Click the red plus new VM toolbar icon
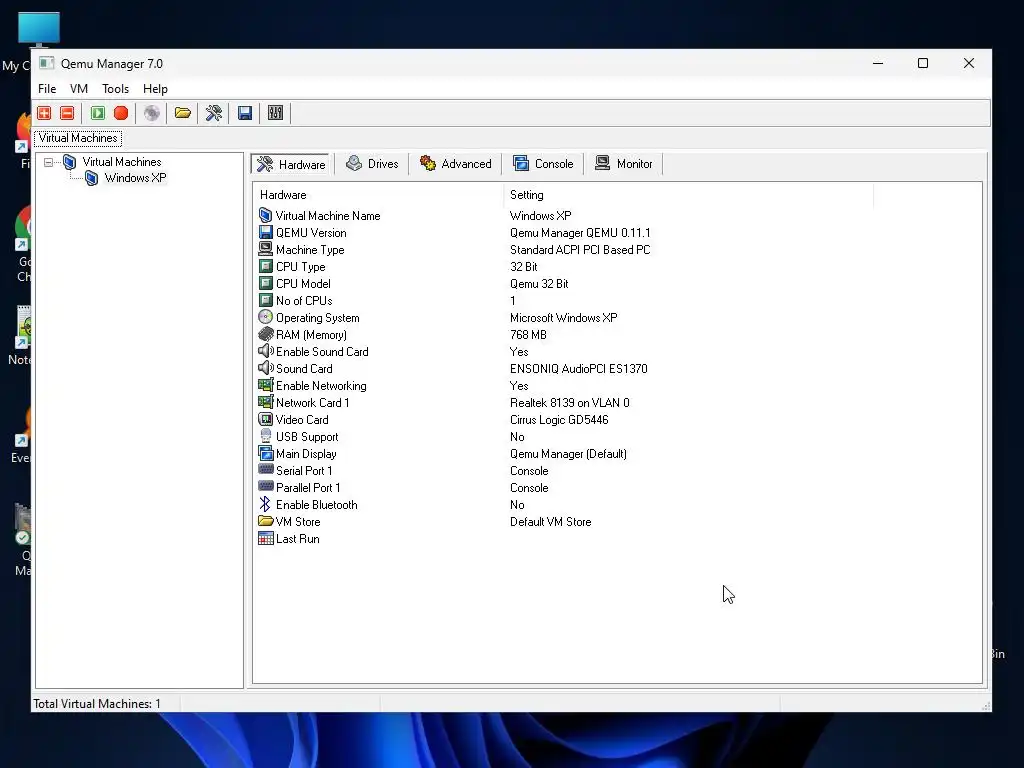The height and width of the screenshot is (768, 1024). (44, 113)
